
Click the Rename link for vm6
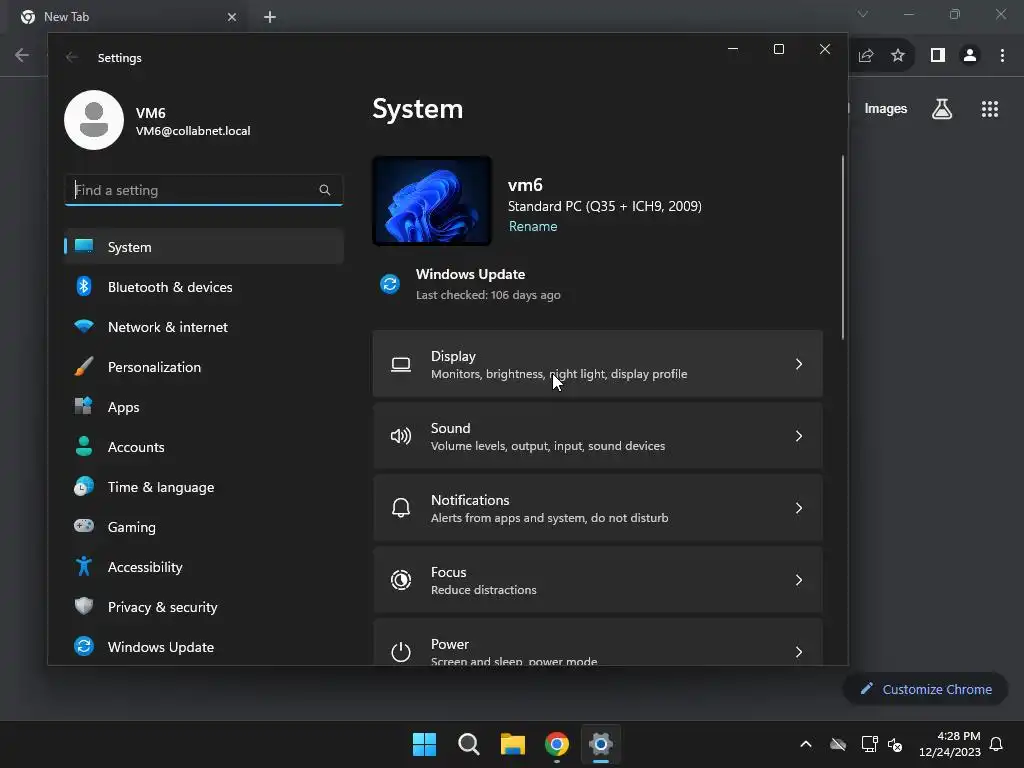533,226
